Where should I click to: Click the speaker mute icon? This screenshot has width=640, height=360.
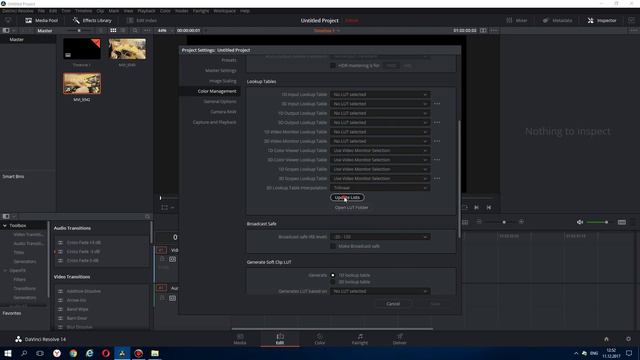(x=580, y=222)
